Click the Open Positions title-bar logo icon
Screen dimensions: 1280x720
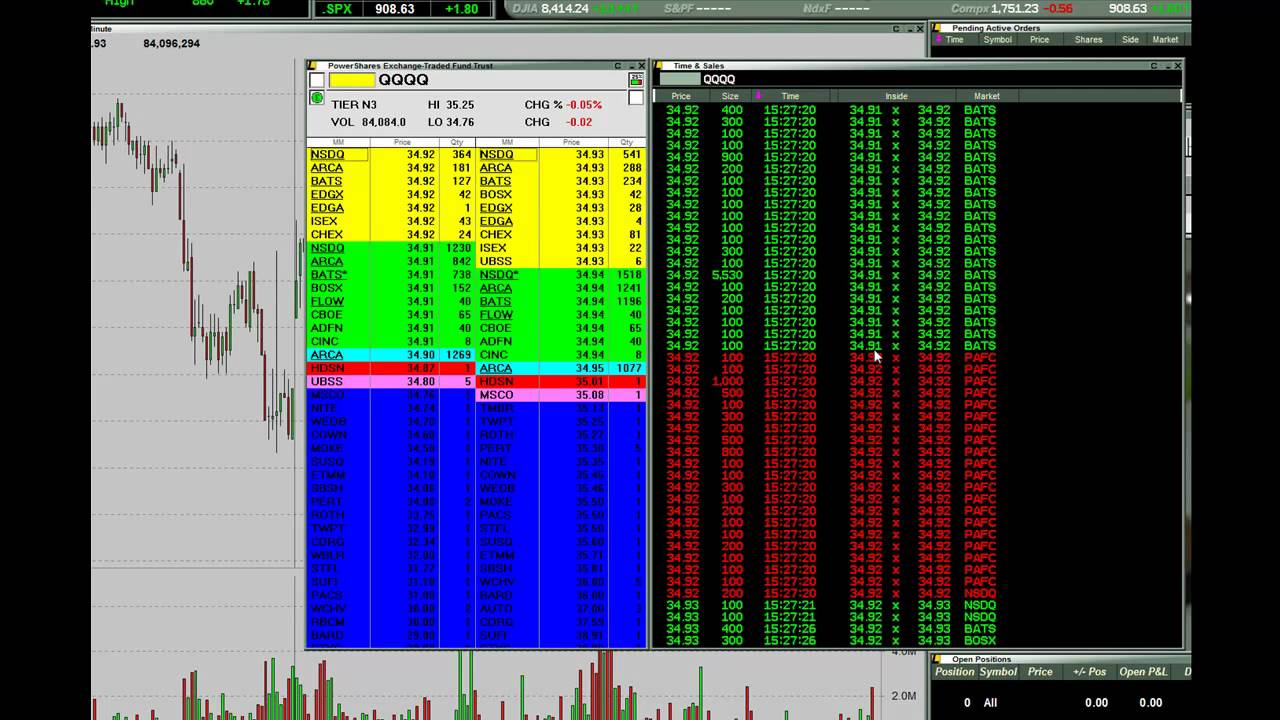coord(936,659)
